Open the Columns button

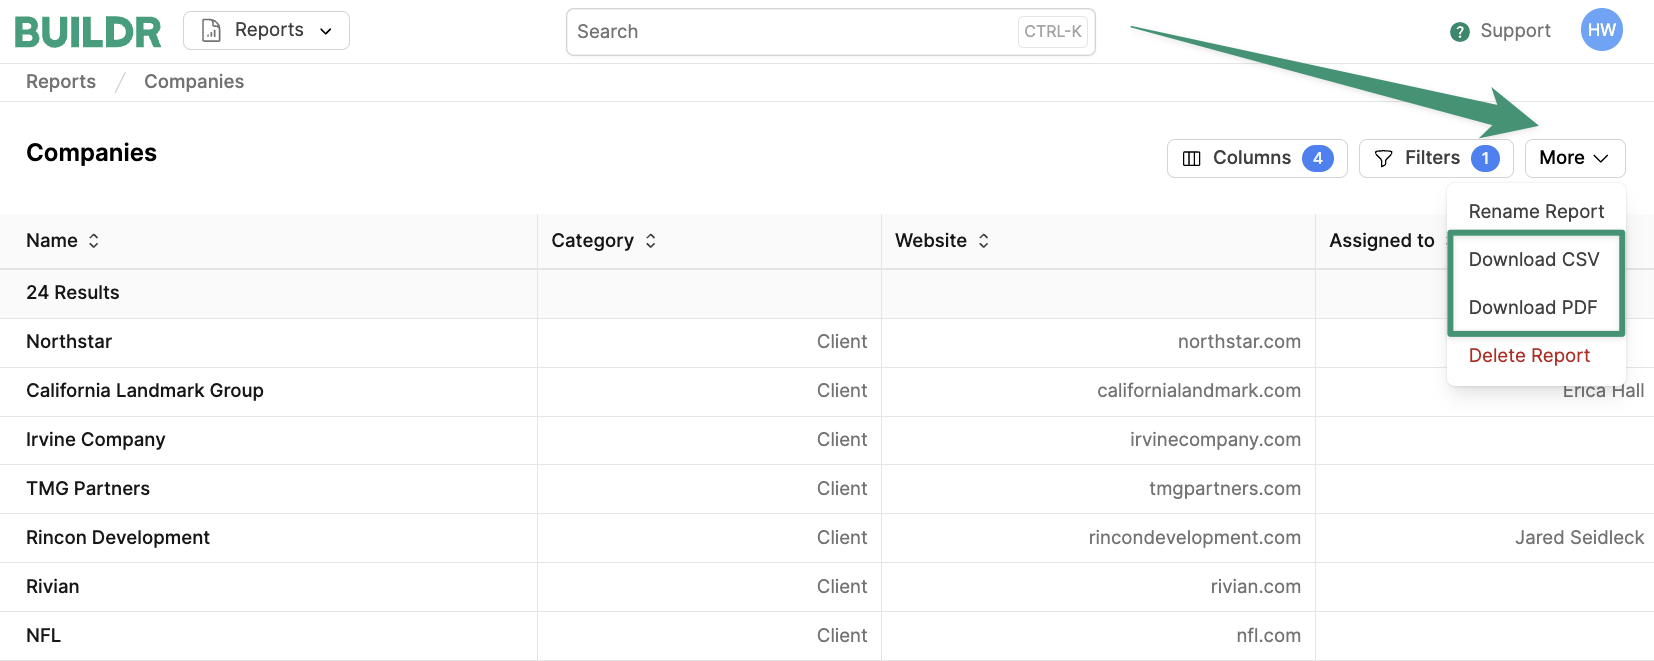click(1257, 158)
